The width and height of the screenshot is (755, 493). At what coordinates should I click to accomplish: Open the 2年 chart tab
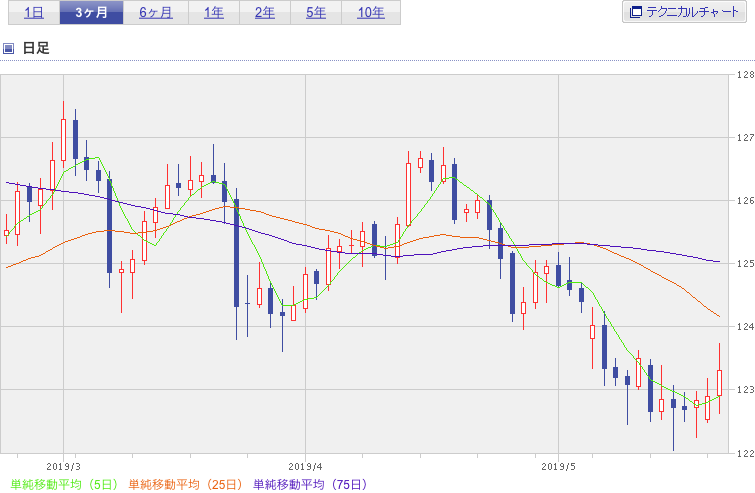pyautogui.click(x=265, y=13)
